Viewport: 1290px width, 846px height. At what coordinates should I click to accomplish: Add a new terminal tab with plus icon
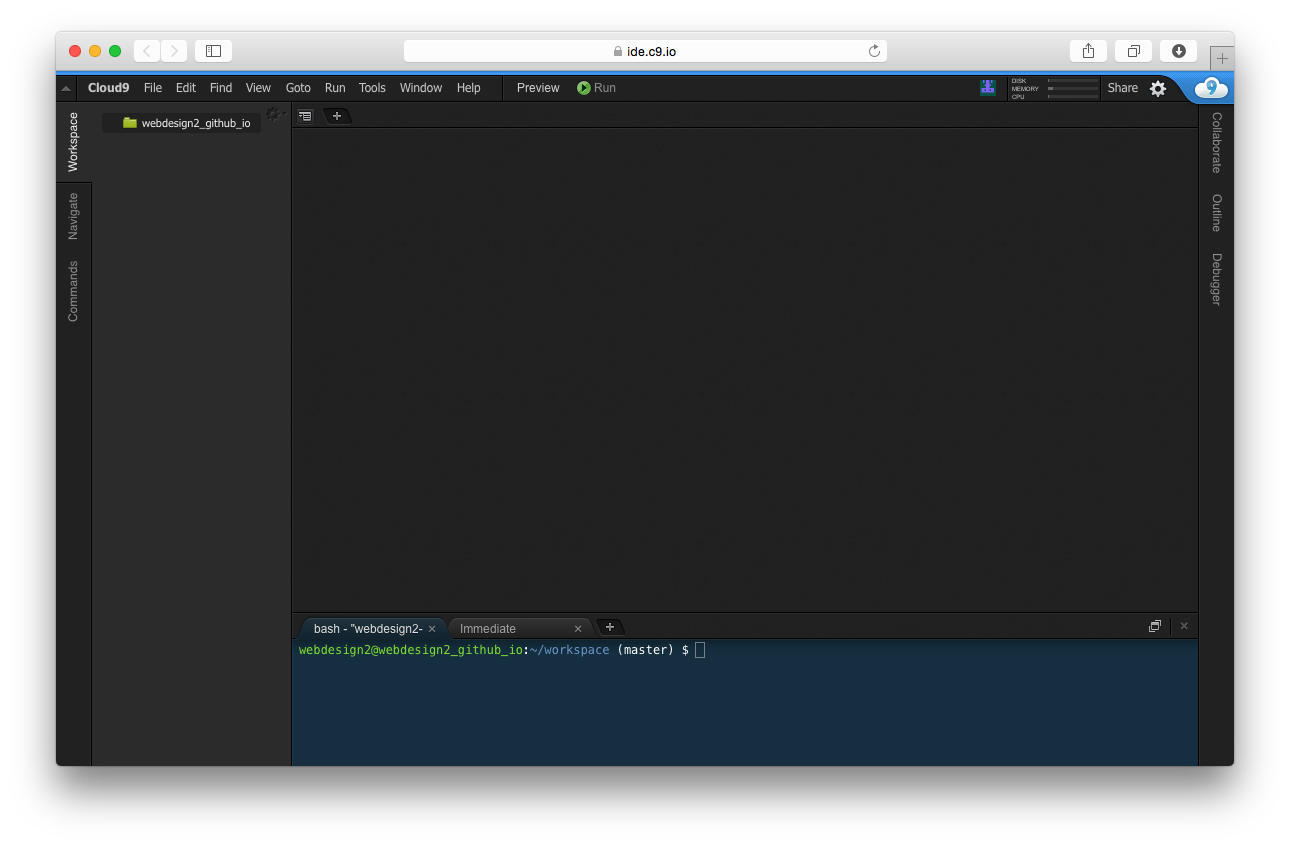(610, 627)
